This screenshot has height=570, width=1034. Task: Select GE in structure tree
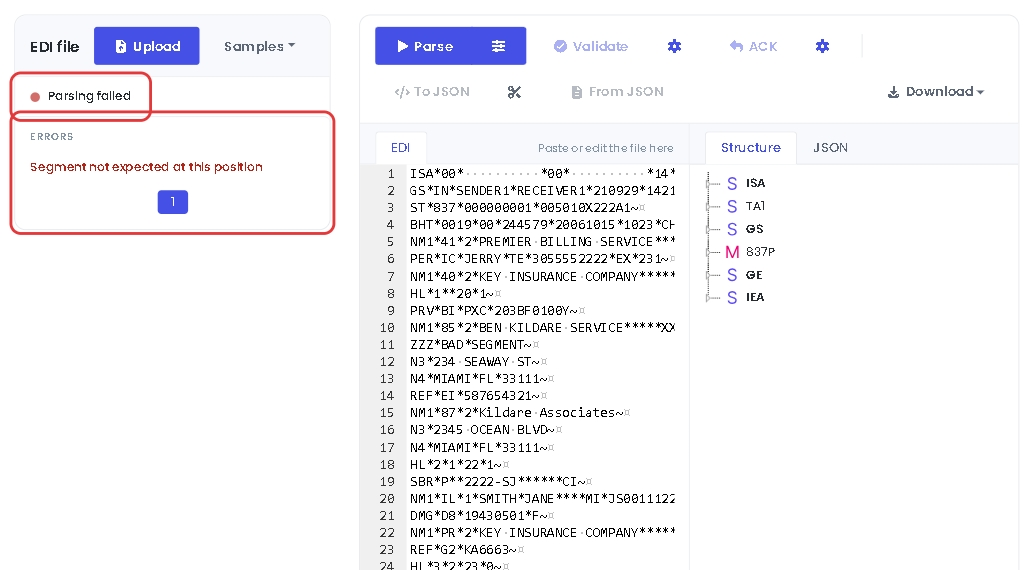754,275
